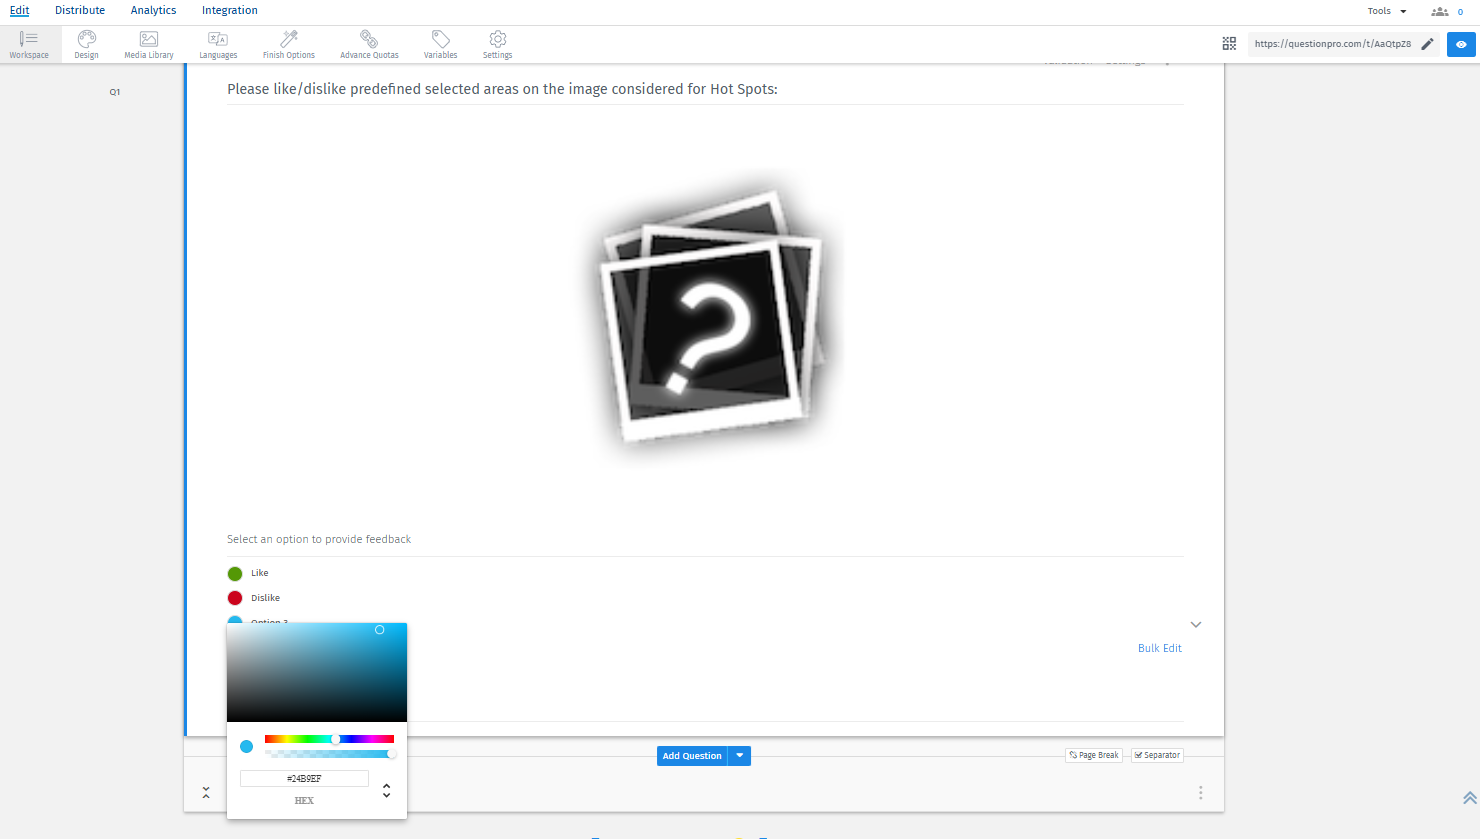Image resolution: width=1480 pixels, height=839 pixels.
Task: Click the Add Question button
Action: 691,756
